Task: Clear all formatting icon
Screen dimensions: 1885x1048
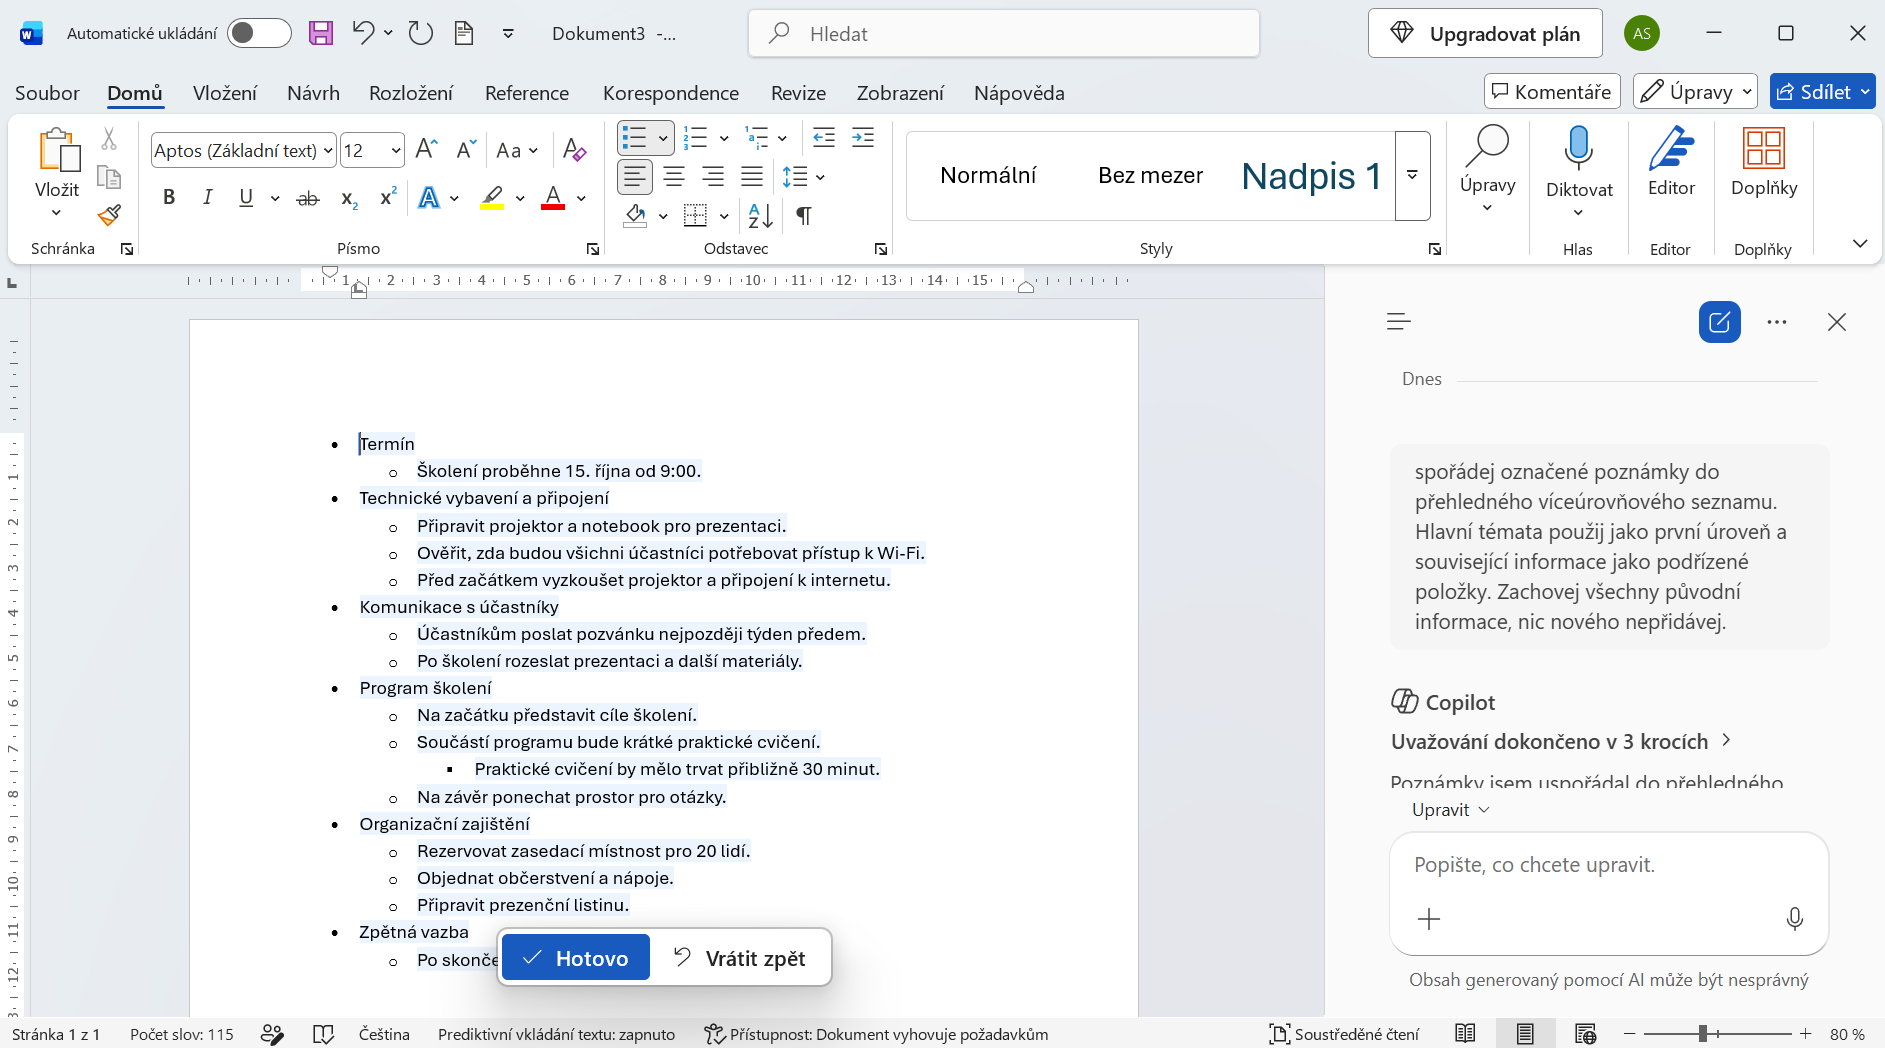Action: pyautogui.click(x=574, y=150)
